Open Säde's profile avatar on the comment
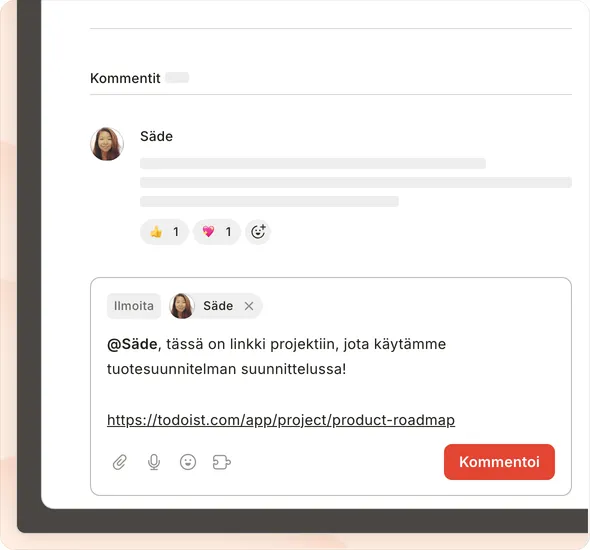The image size is (590, 550). [x=107, y=144]
